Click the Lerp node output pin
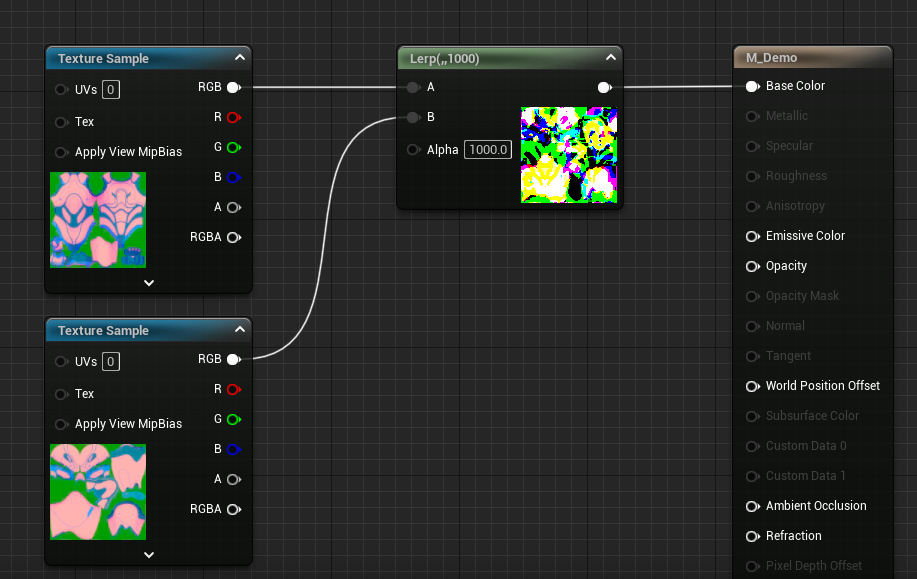The width and height of the screenshot is (917, 579). coord(604,87)
